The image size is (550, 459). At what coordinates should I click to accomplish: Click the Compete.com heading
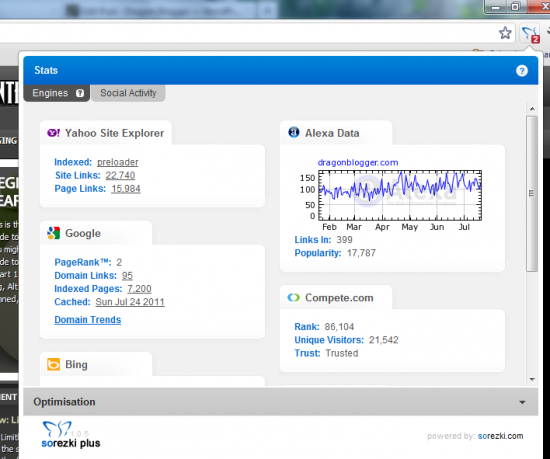pyautogui.click(x=339, y=298)
